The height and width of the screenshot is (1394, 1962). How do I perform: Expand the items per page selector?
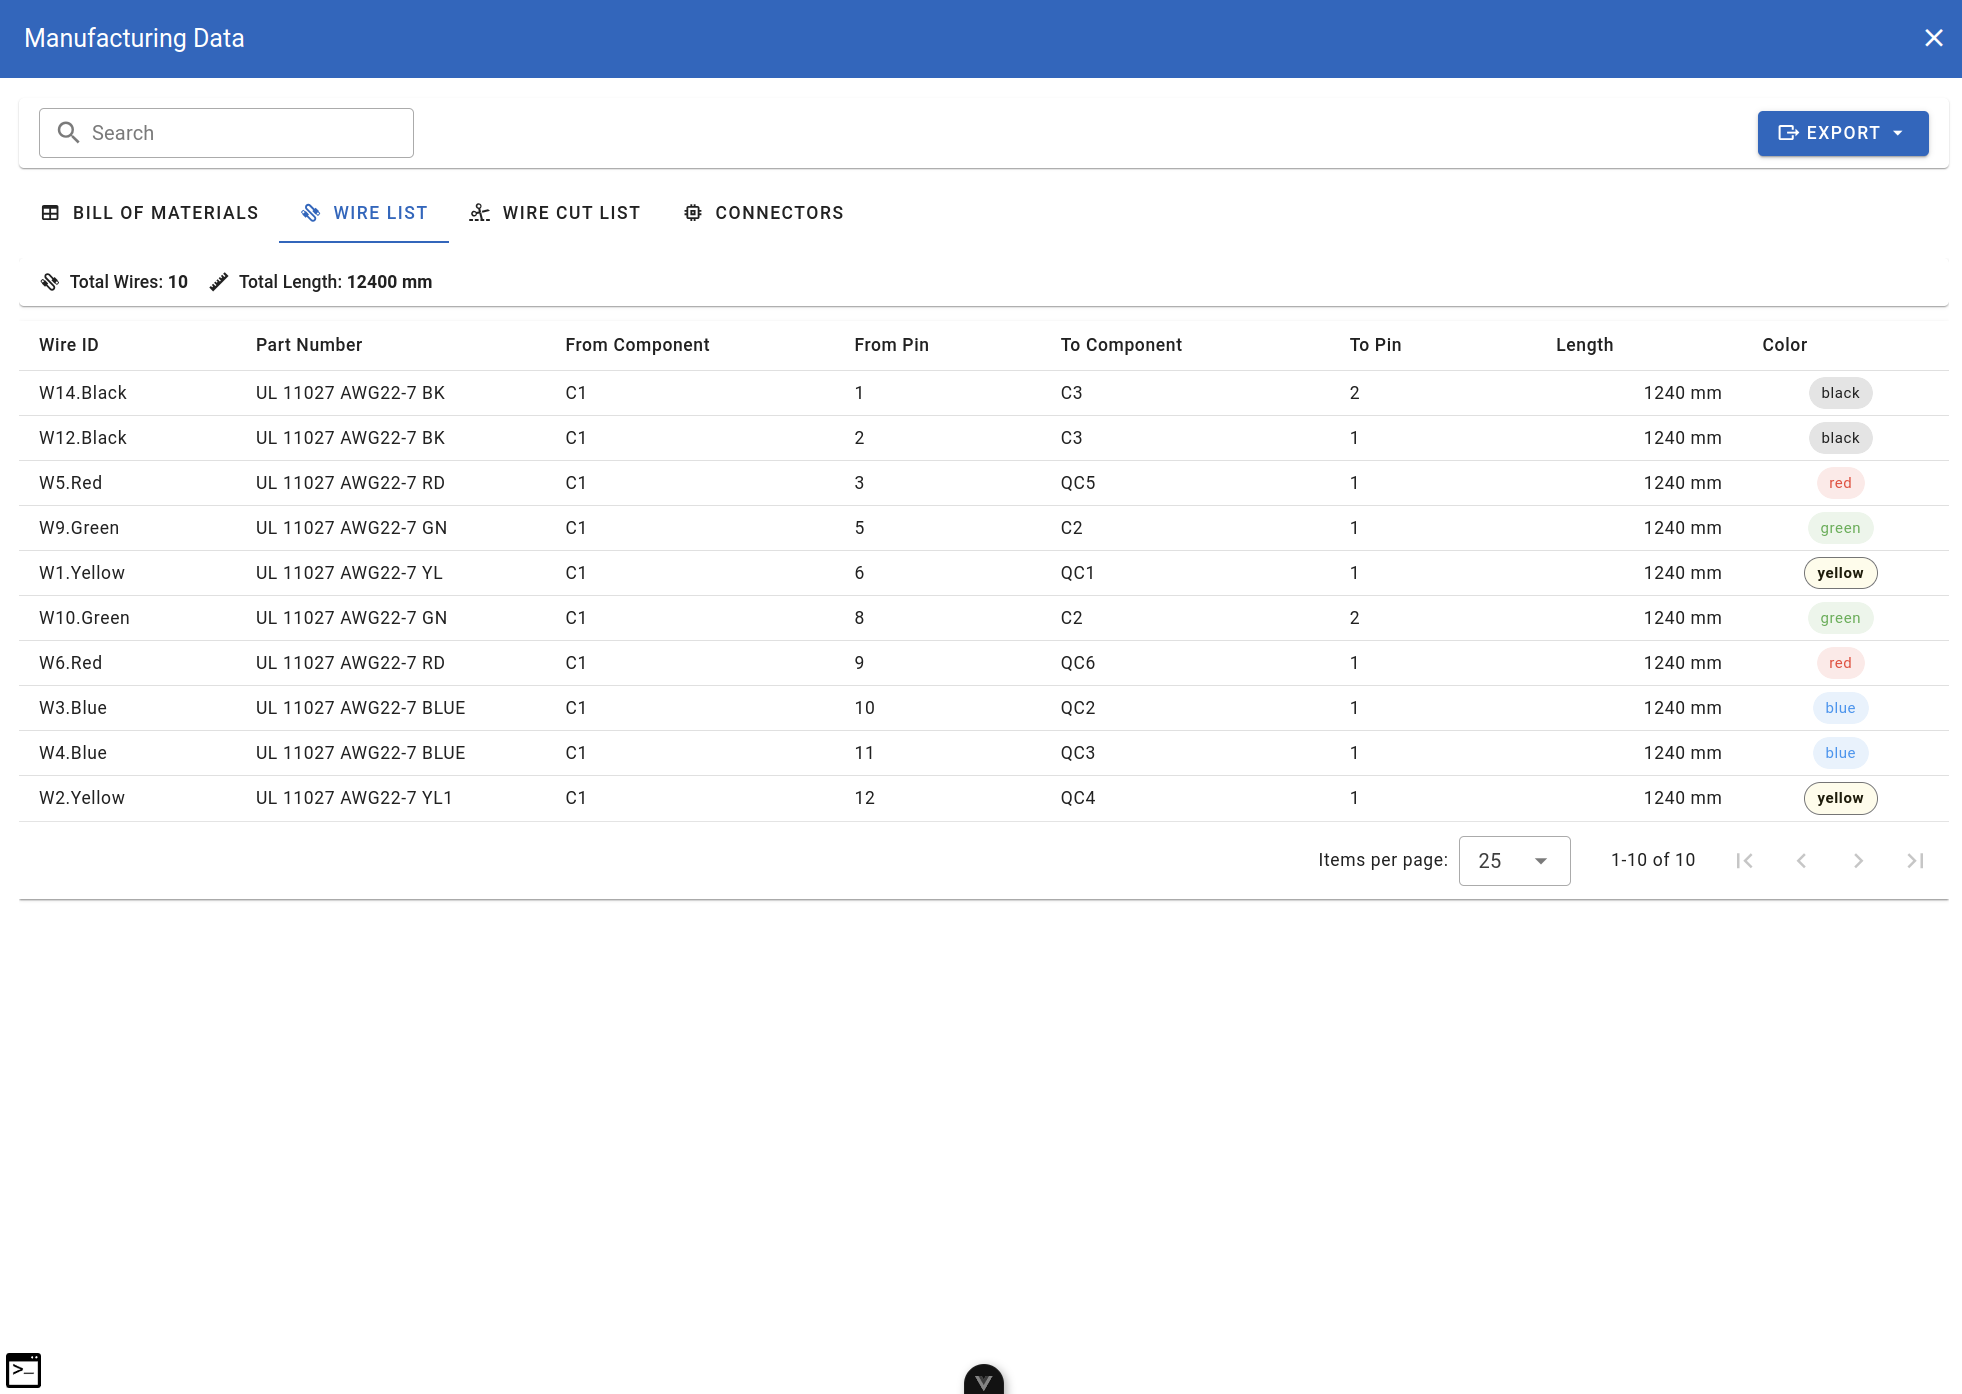click(x=1514, y=861)
